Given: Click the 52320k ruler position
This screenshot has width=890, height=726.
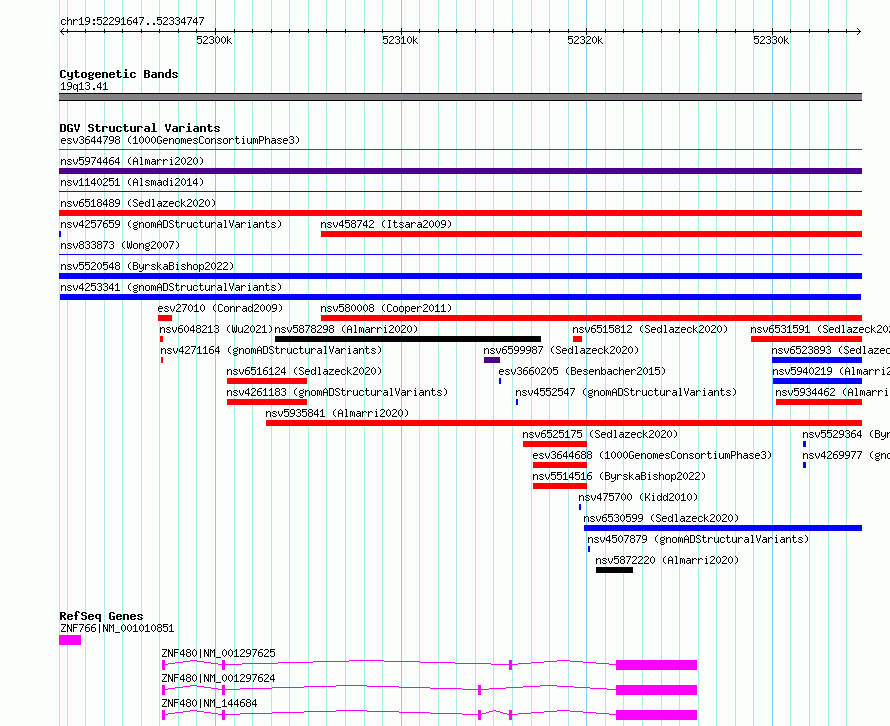Looking at the screenshot, I should pos(585,40).
